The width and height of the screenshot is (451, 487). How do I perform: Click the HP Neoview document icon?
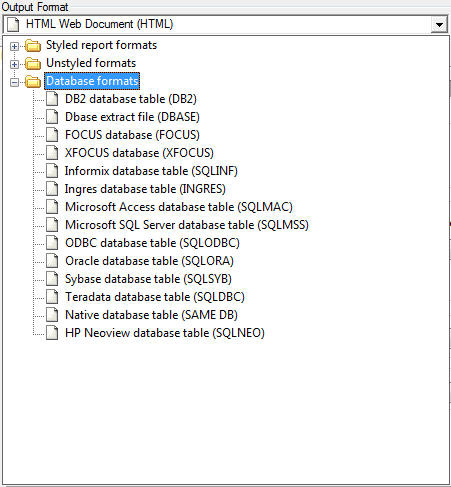point(52,333)
